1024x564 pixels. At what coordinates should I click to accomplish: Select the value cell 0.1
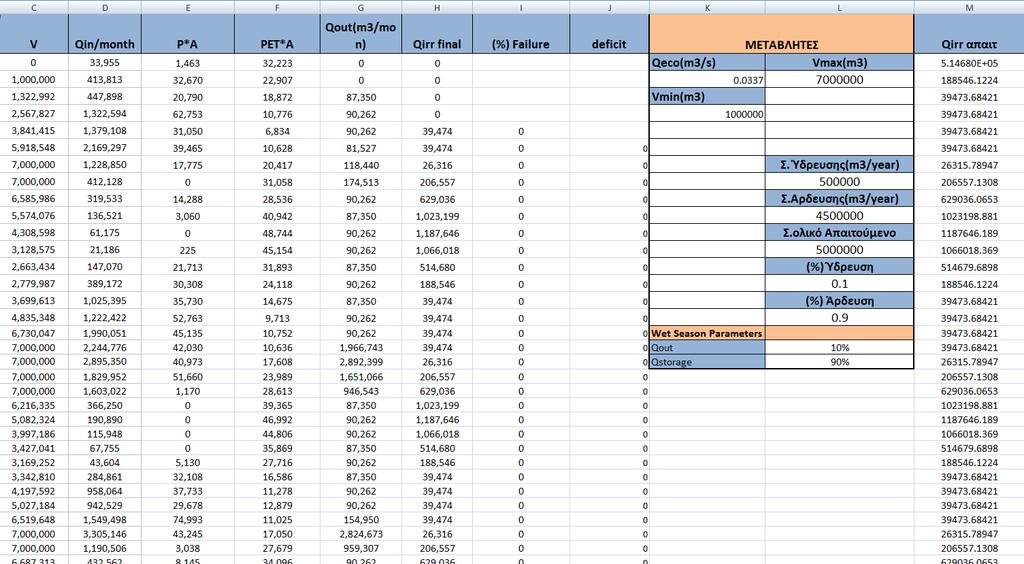pos(839,283)
